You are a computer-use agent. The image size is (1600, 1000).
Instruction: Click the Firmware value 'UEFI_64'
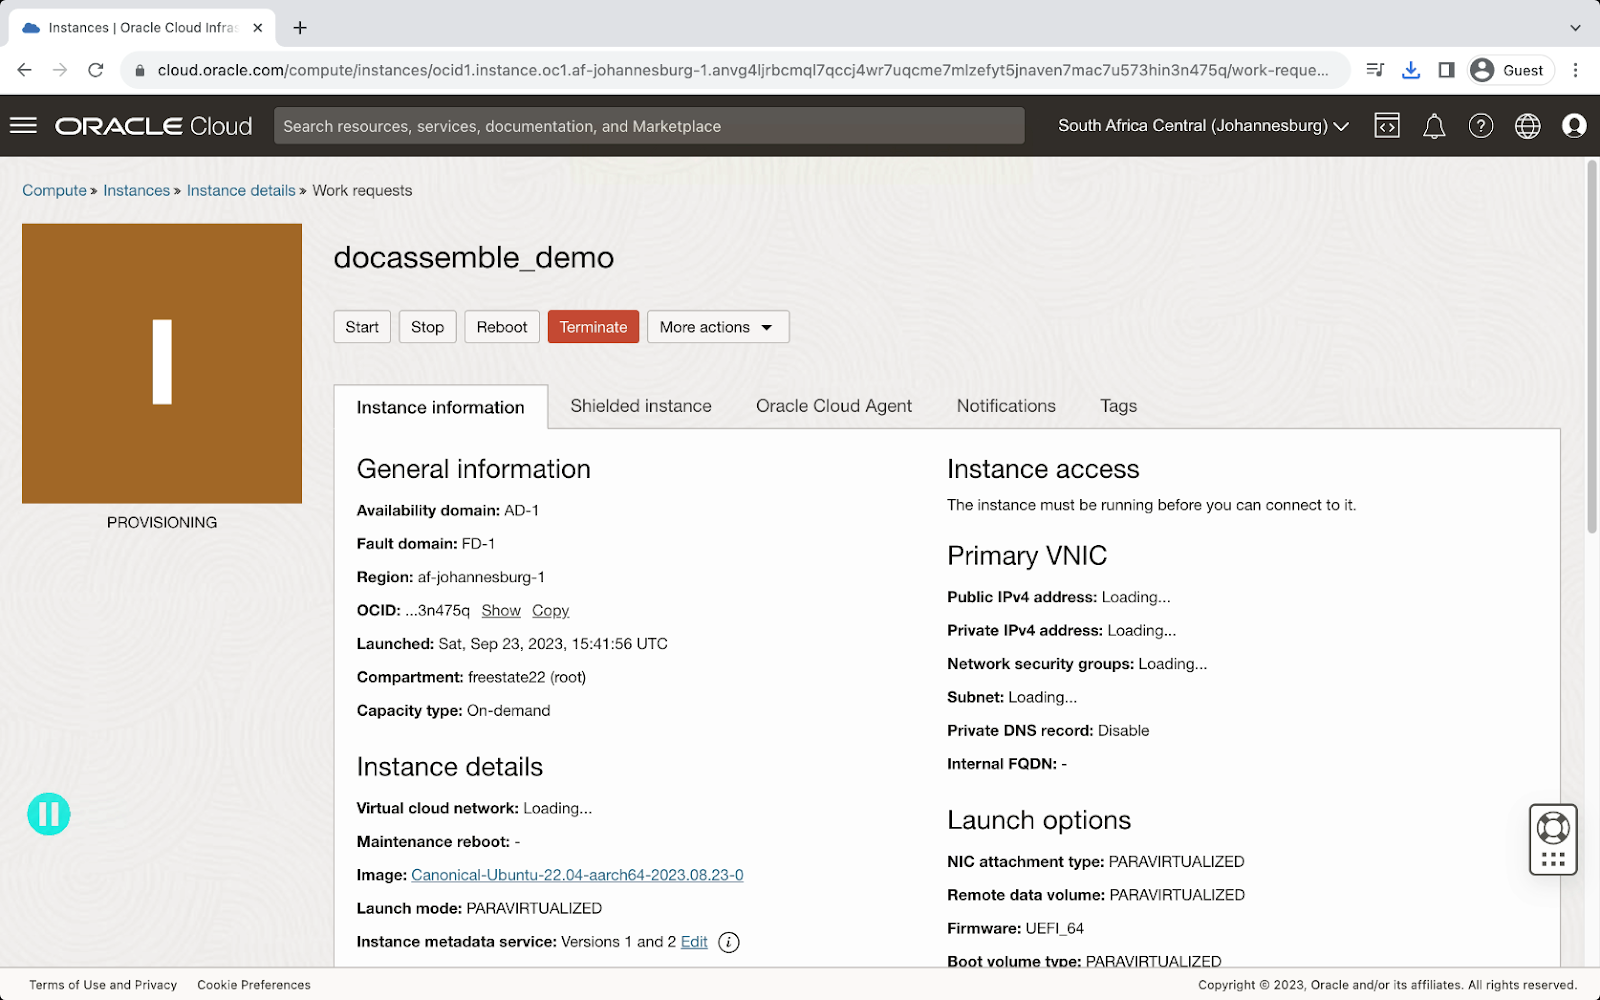[1055, 928]
